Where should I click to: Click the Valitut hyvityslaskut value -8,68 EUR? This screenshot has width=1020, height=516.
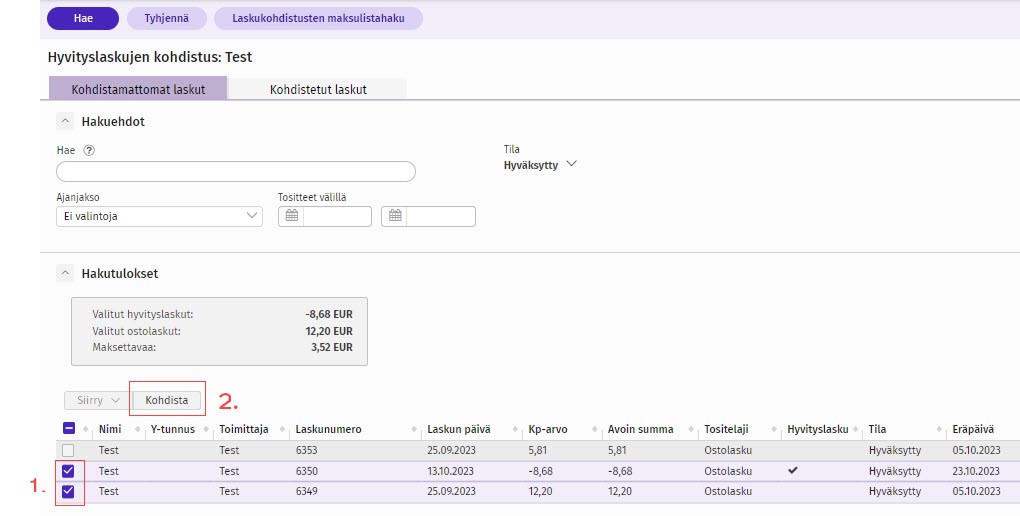click(329, 314)
